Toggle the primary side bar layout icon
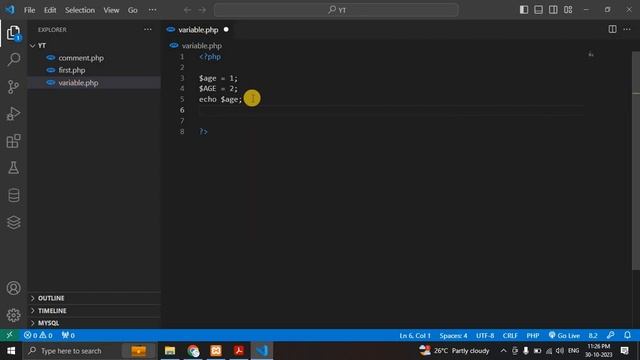 point(524,9)
